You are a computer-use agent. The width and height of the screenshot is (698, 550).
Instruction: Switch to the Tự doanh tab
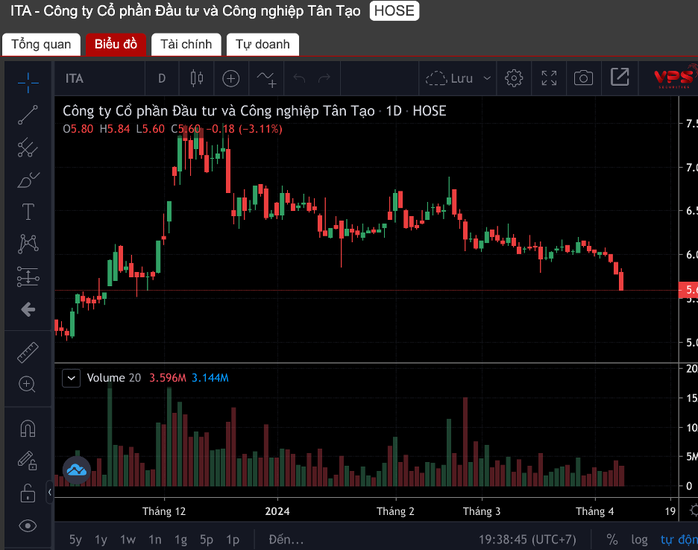(x=263, y=44)
